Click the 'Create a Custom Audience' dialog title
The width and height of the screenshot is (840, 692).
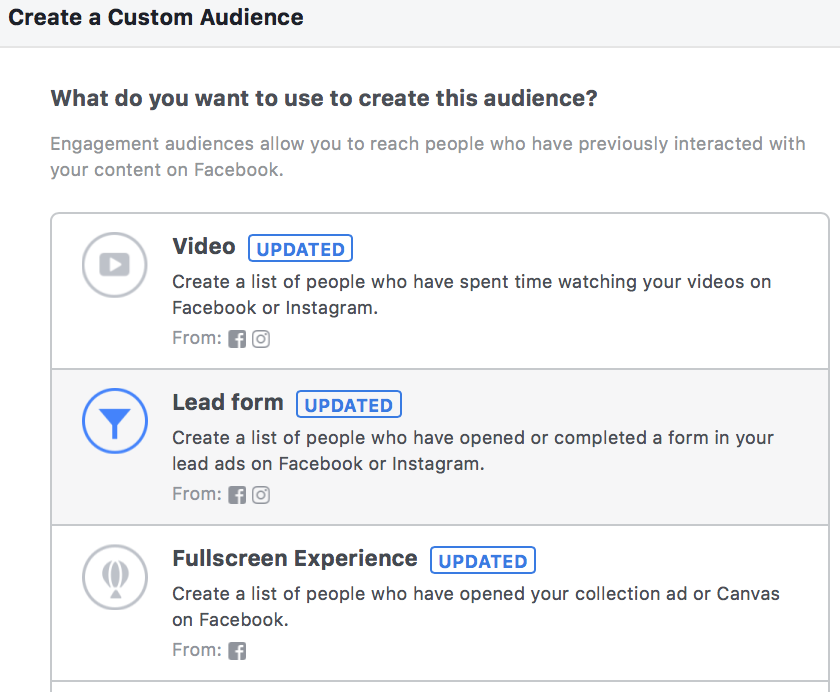pyautogui.click(x=156, y=18)
